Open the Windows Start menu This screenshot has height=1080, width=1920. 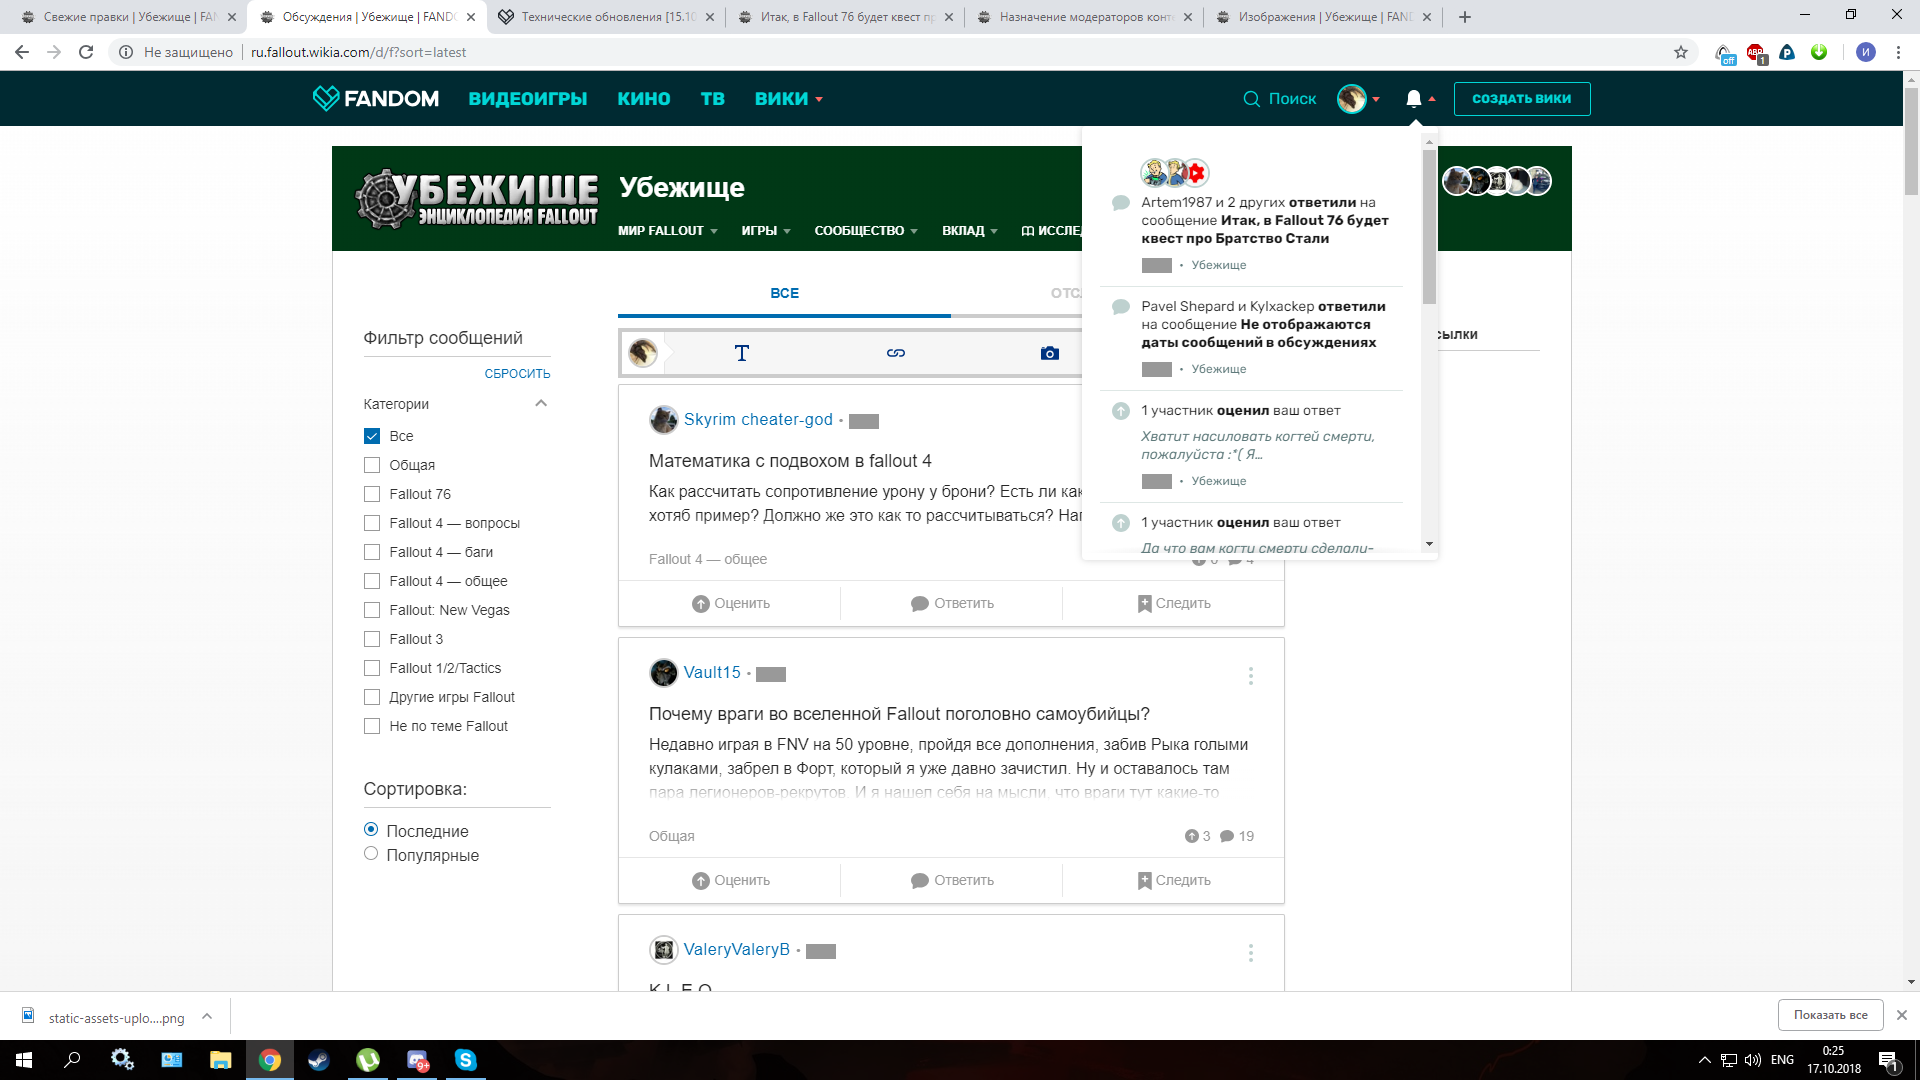(24, 1060)
